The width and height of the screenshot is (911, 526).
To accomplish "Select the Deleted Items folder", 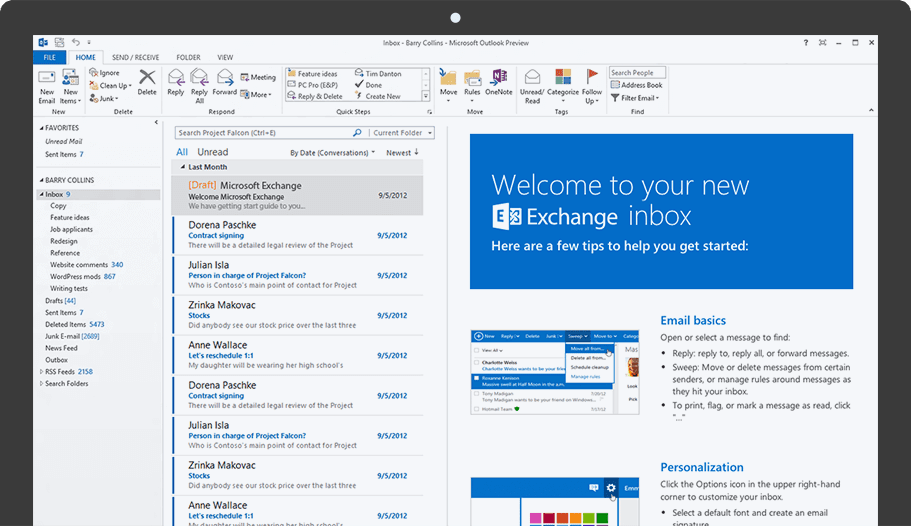I will (66, 324).
